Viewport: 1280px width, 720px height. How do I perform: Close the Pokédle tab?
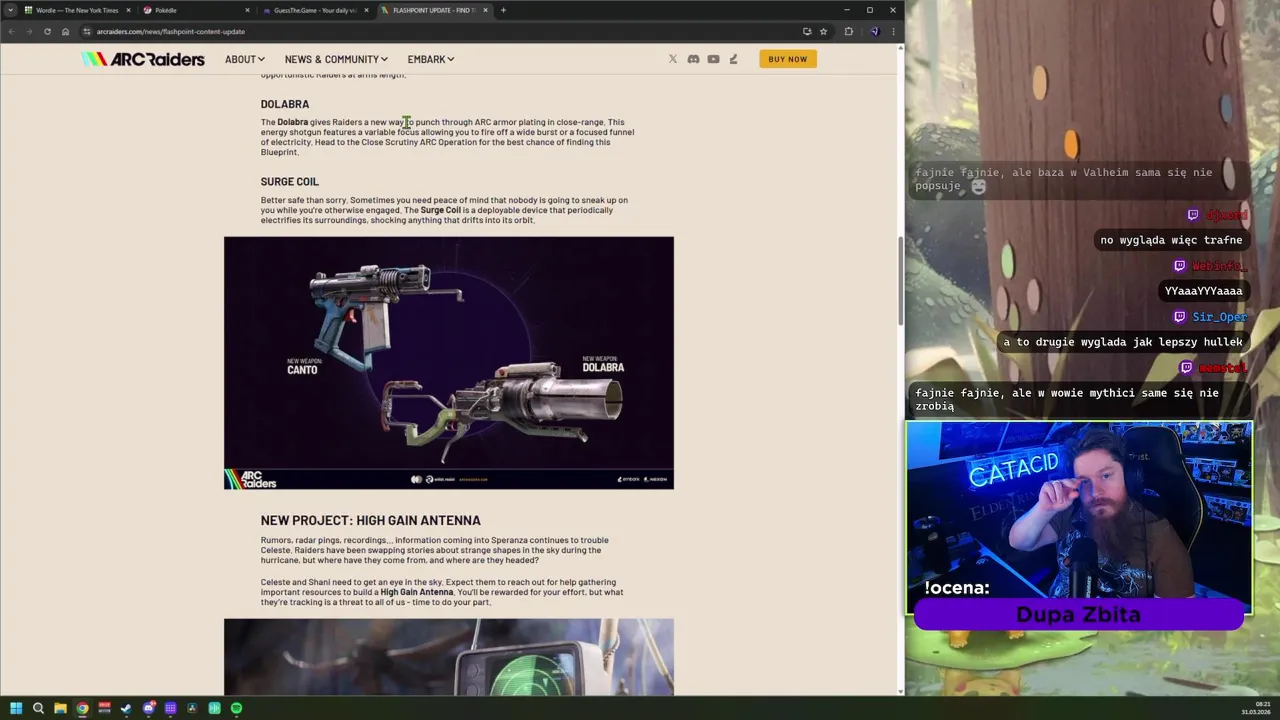tap(247, 10)
